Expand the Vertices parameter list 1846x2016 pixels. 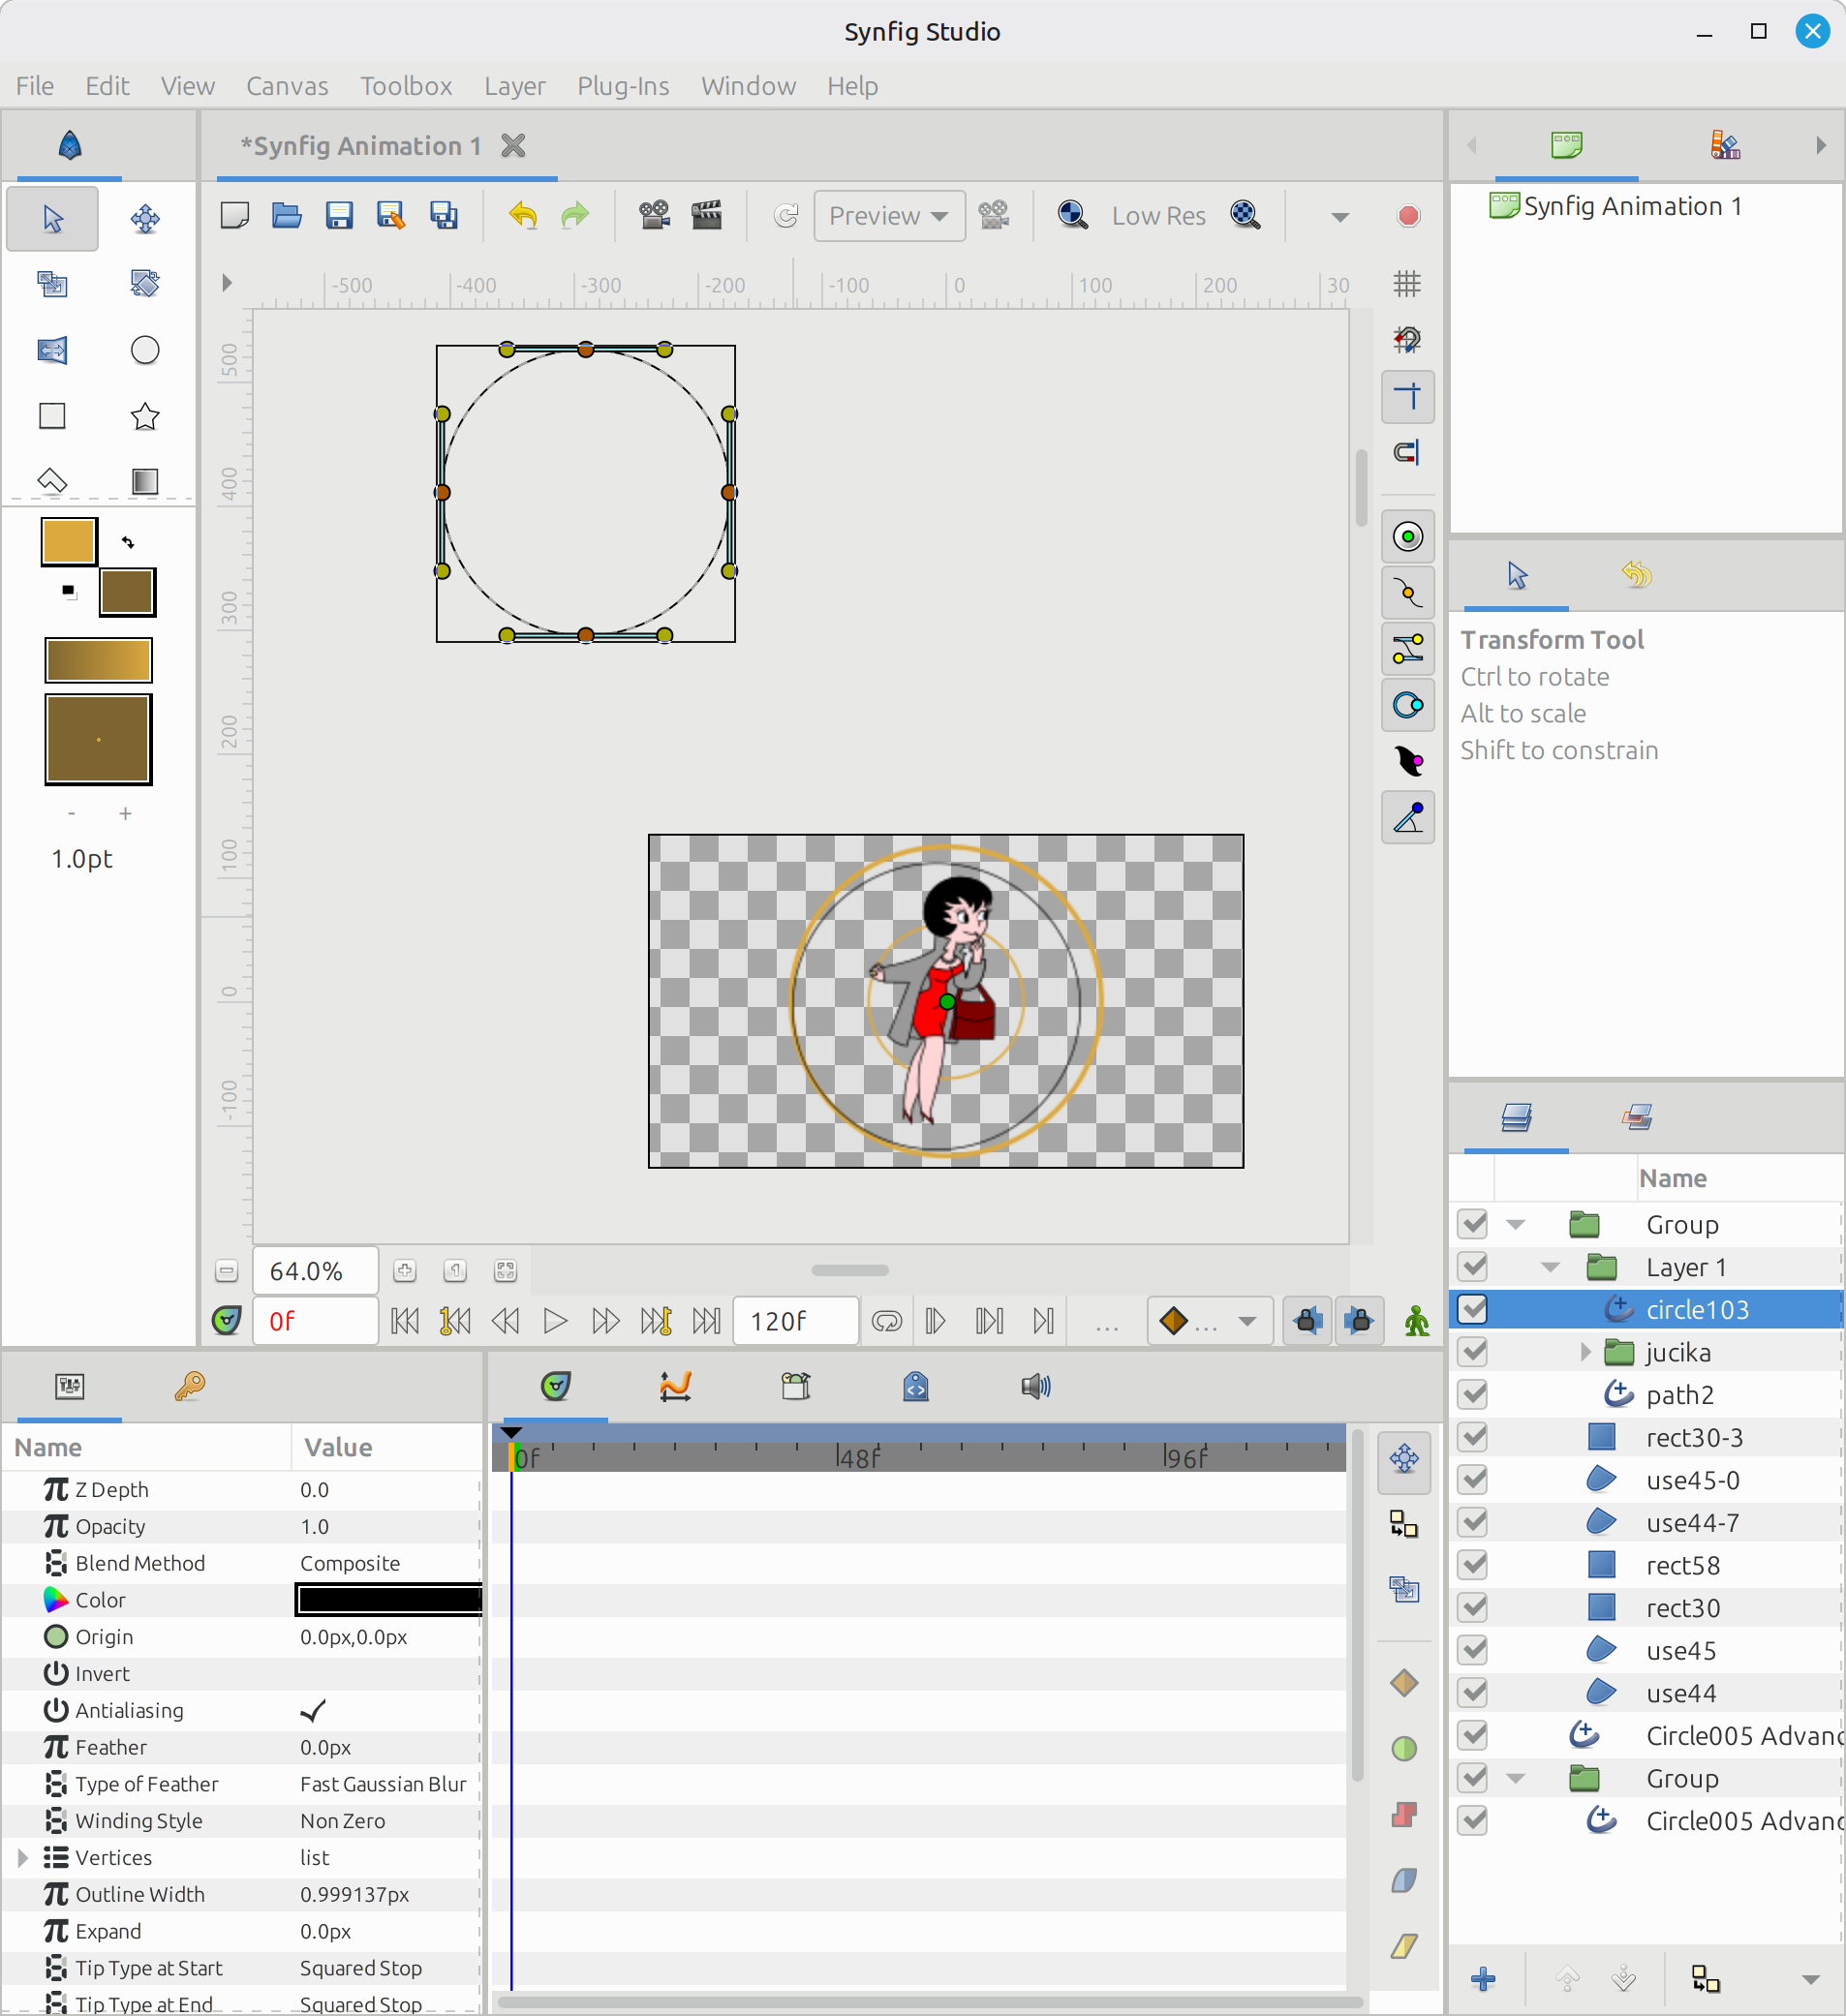(x=22, y=1857)
